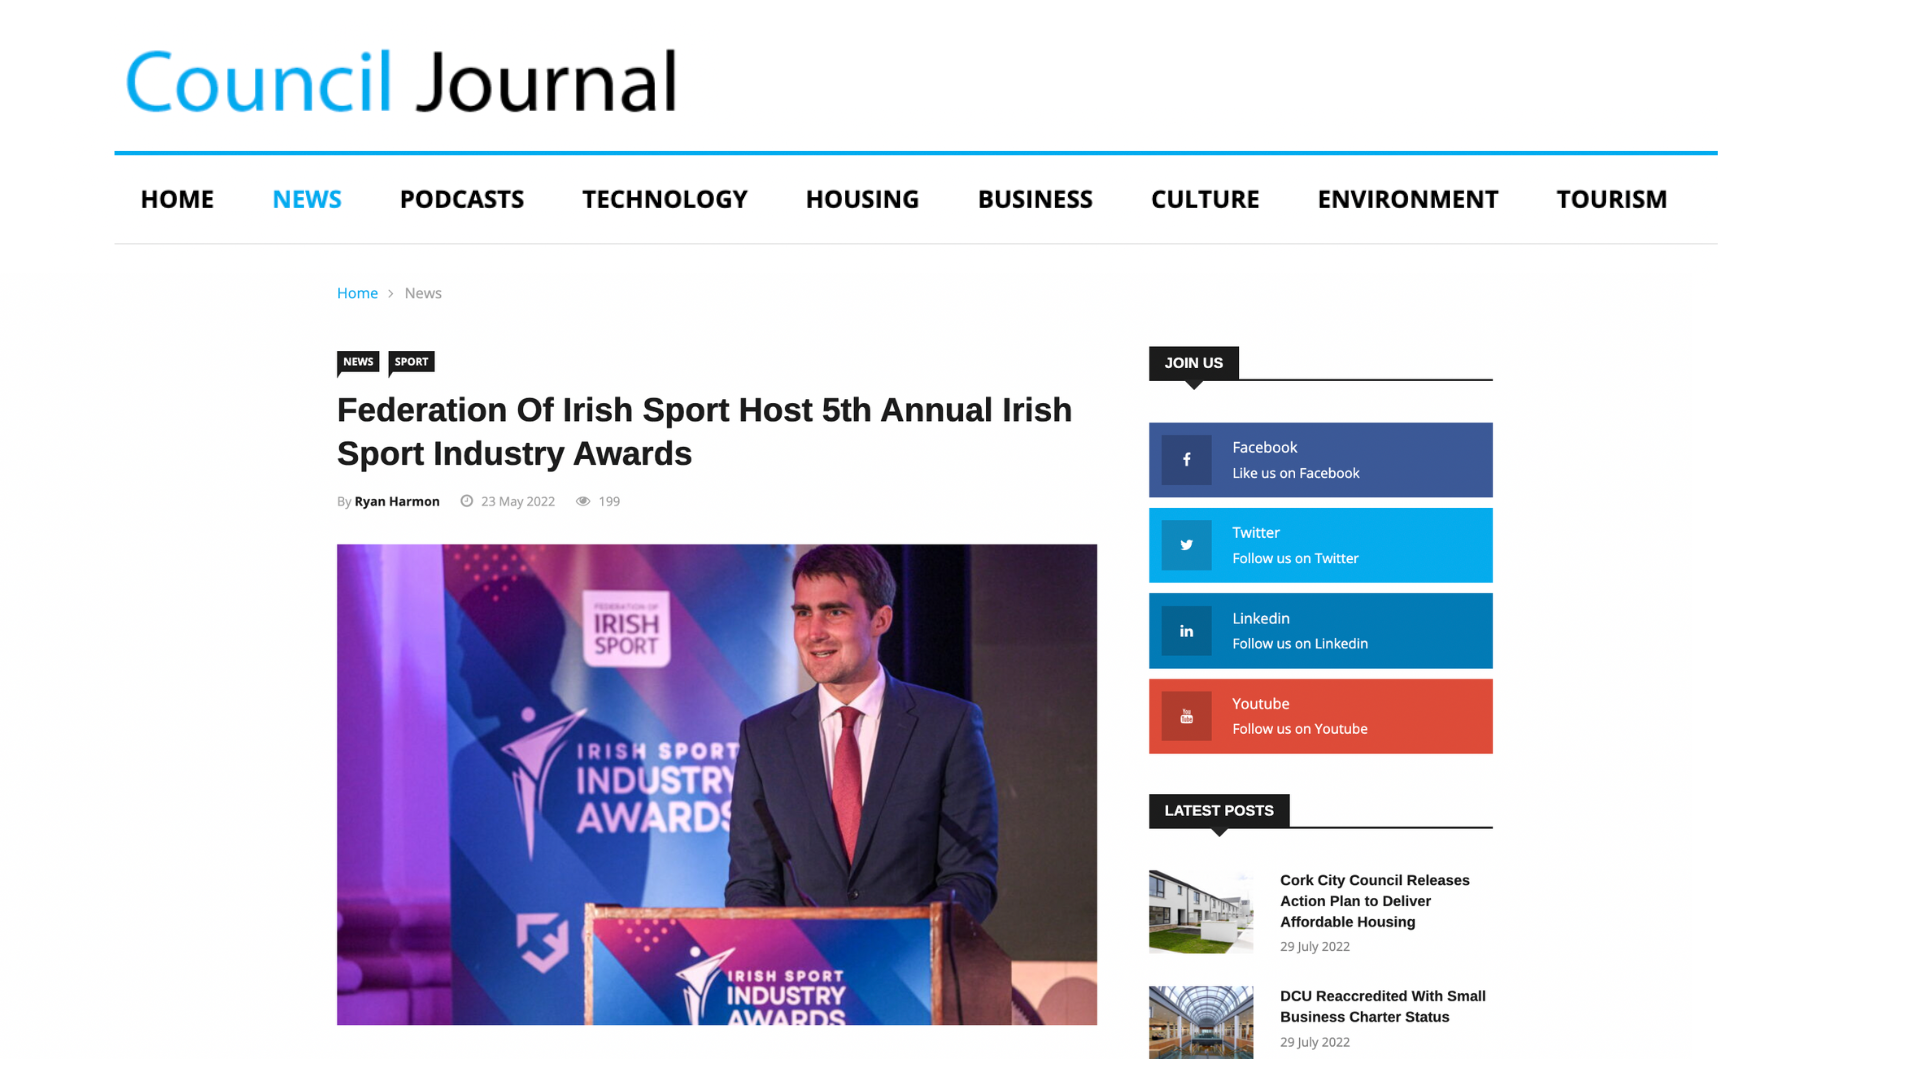Go to the TOURISM section
Image resolution: width=1920 pixels, height=1080 pixels.
(x=1612, y=199)
